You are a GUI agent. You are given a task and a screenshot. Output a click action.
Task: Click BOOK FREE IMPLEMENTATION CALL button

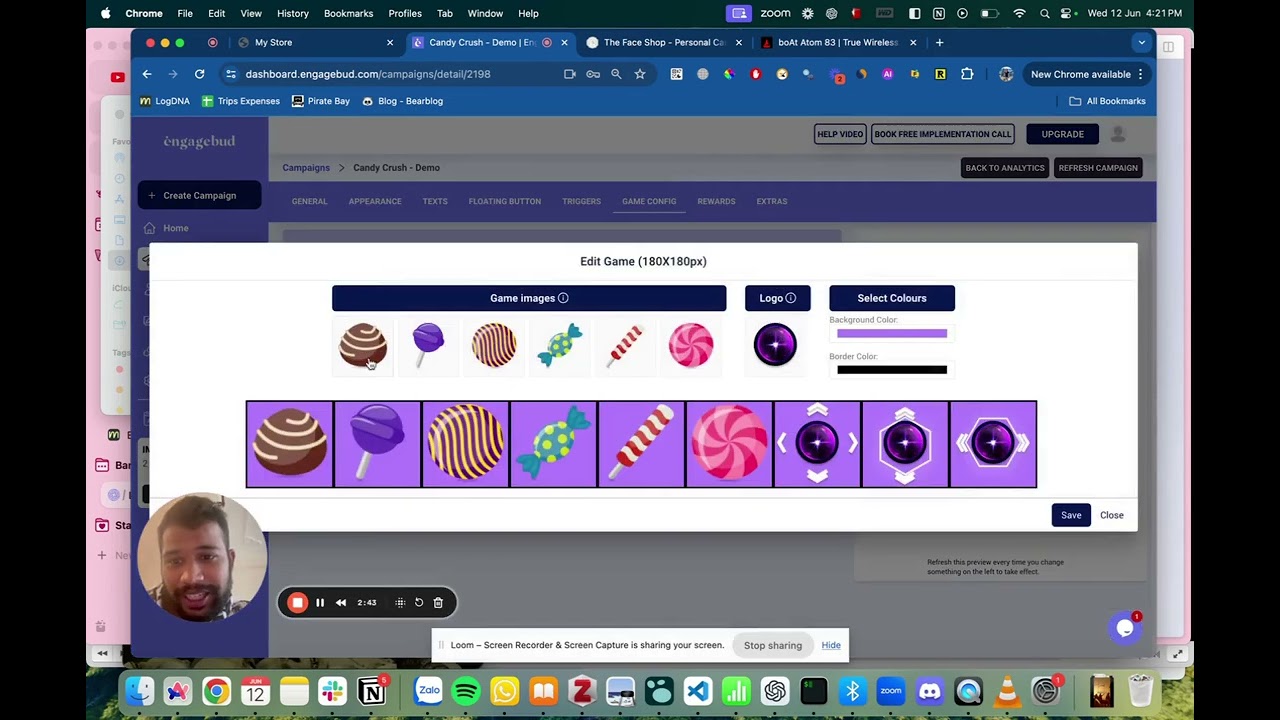pyautogui.click(x=942, y=134)
